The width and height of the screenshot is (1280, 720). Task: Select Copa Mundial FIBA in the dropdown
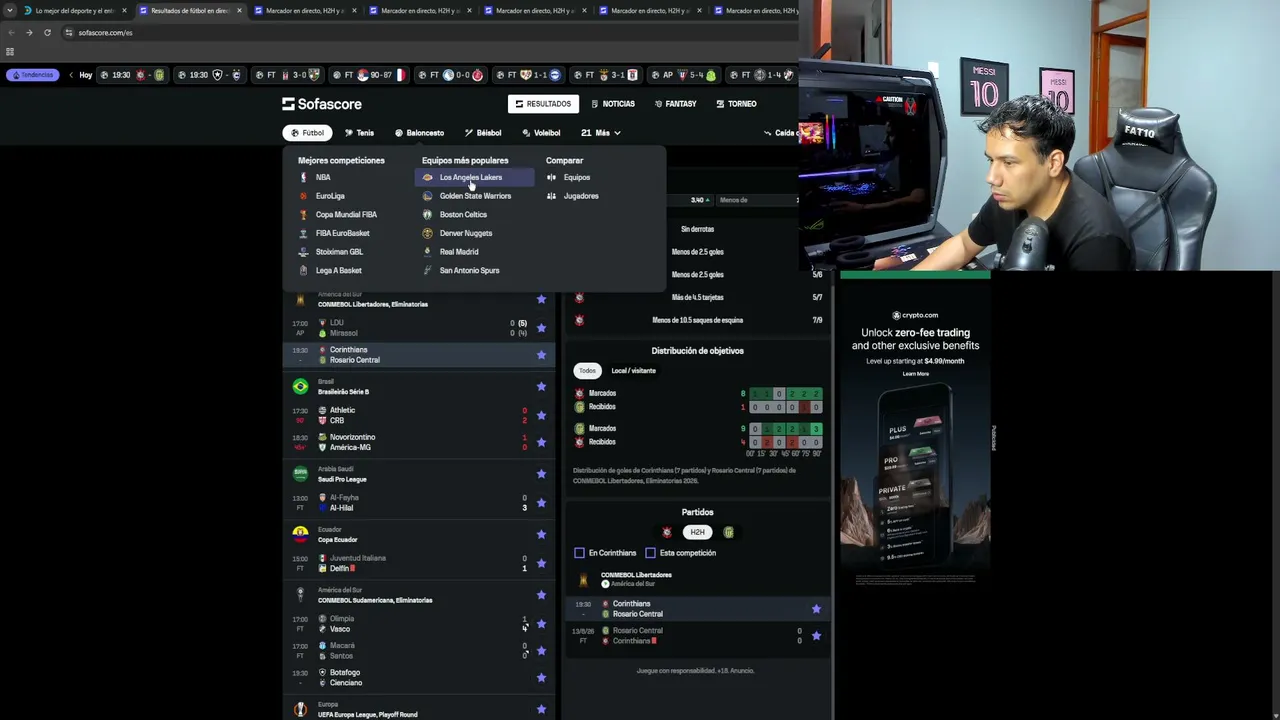(x=346, y=214)
